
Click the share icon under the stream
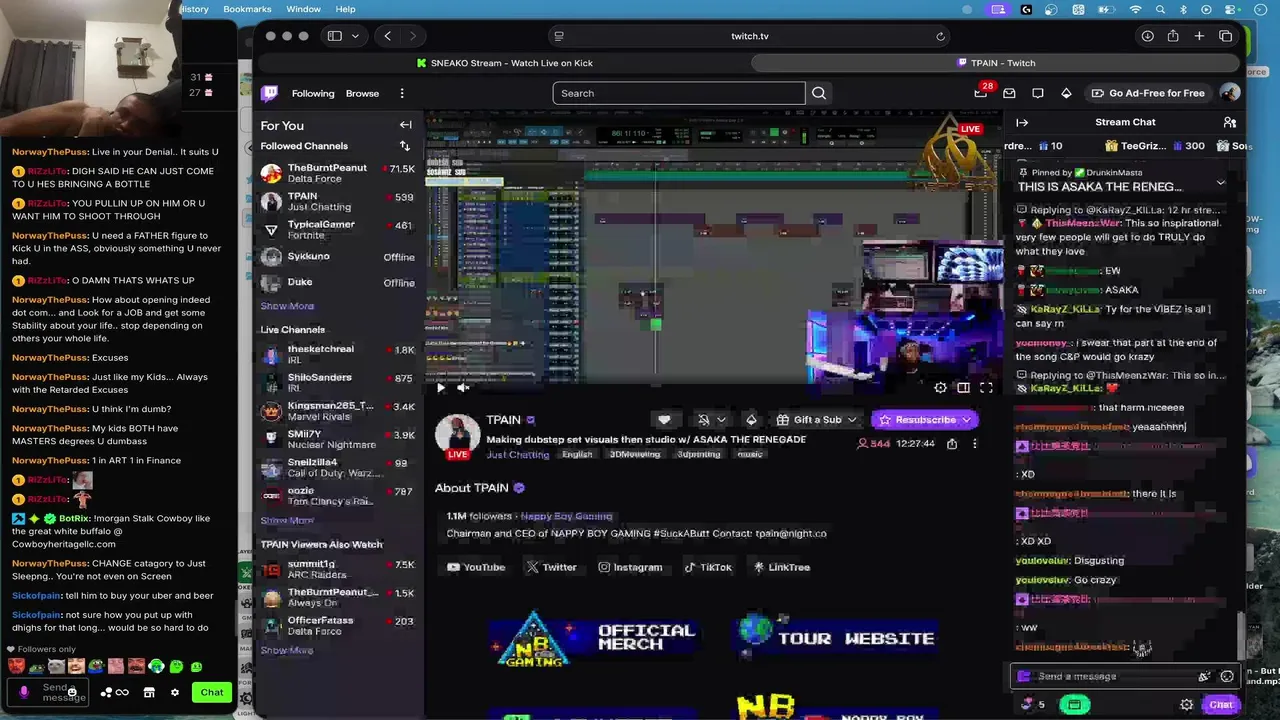pos(952,443)
